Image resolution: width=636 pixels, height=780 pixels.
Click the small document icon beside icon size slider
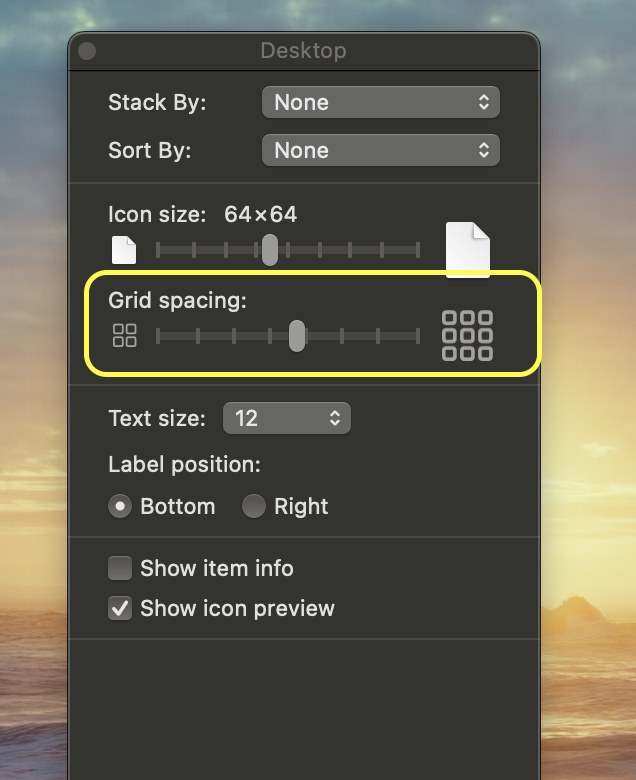tap(123, 249)
